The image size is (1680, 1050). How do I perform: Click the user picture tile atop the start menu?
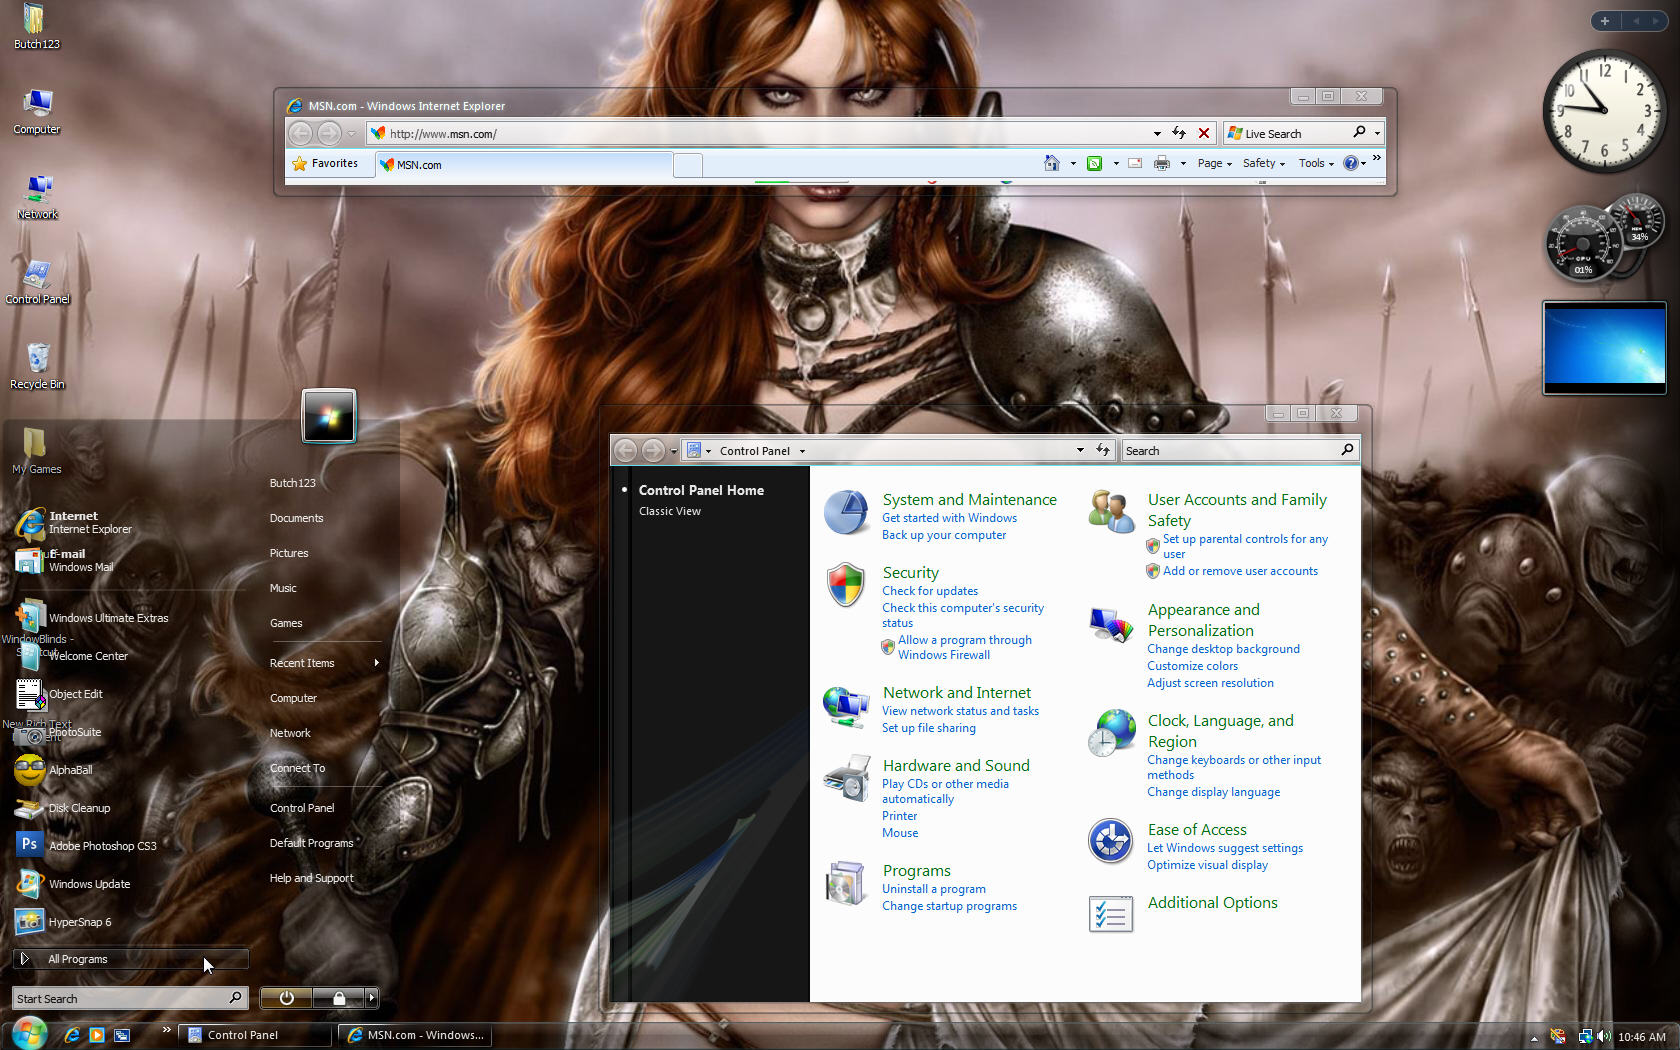[329, 416]
